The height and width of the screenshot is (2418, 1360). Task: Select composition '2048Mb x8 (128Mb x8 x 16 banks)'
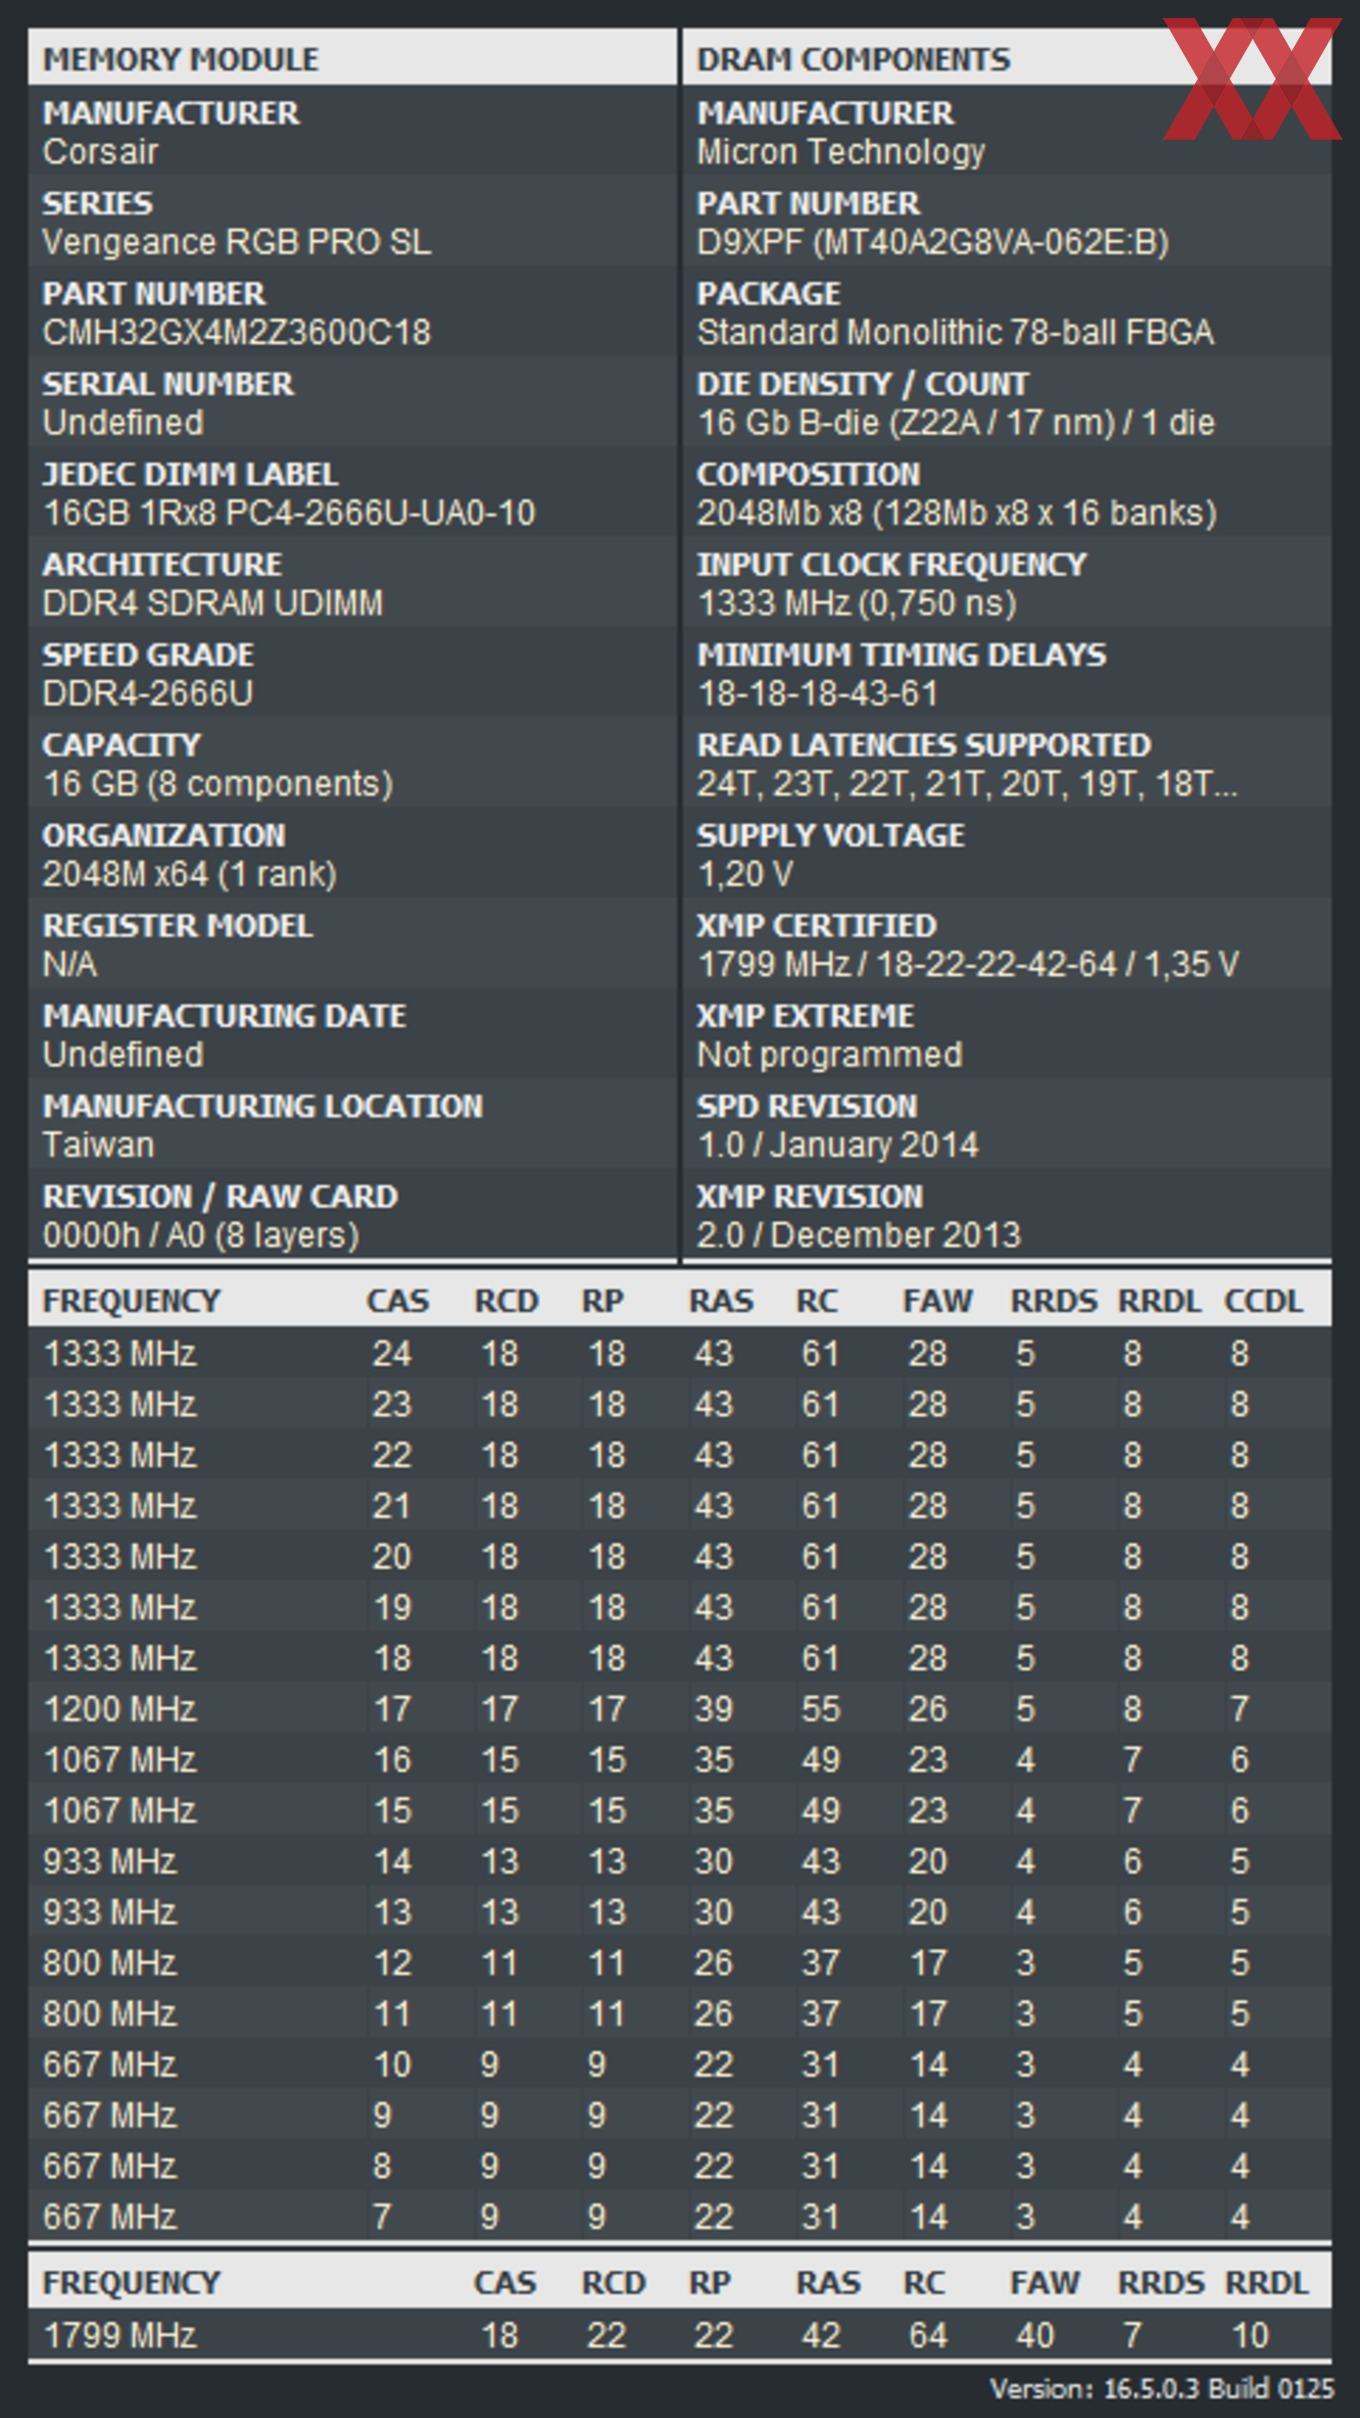[x=956, y=512]
